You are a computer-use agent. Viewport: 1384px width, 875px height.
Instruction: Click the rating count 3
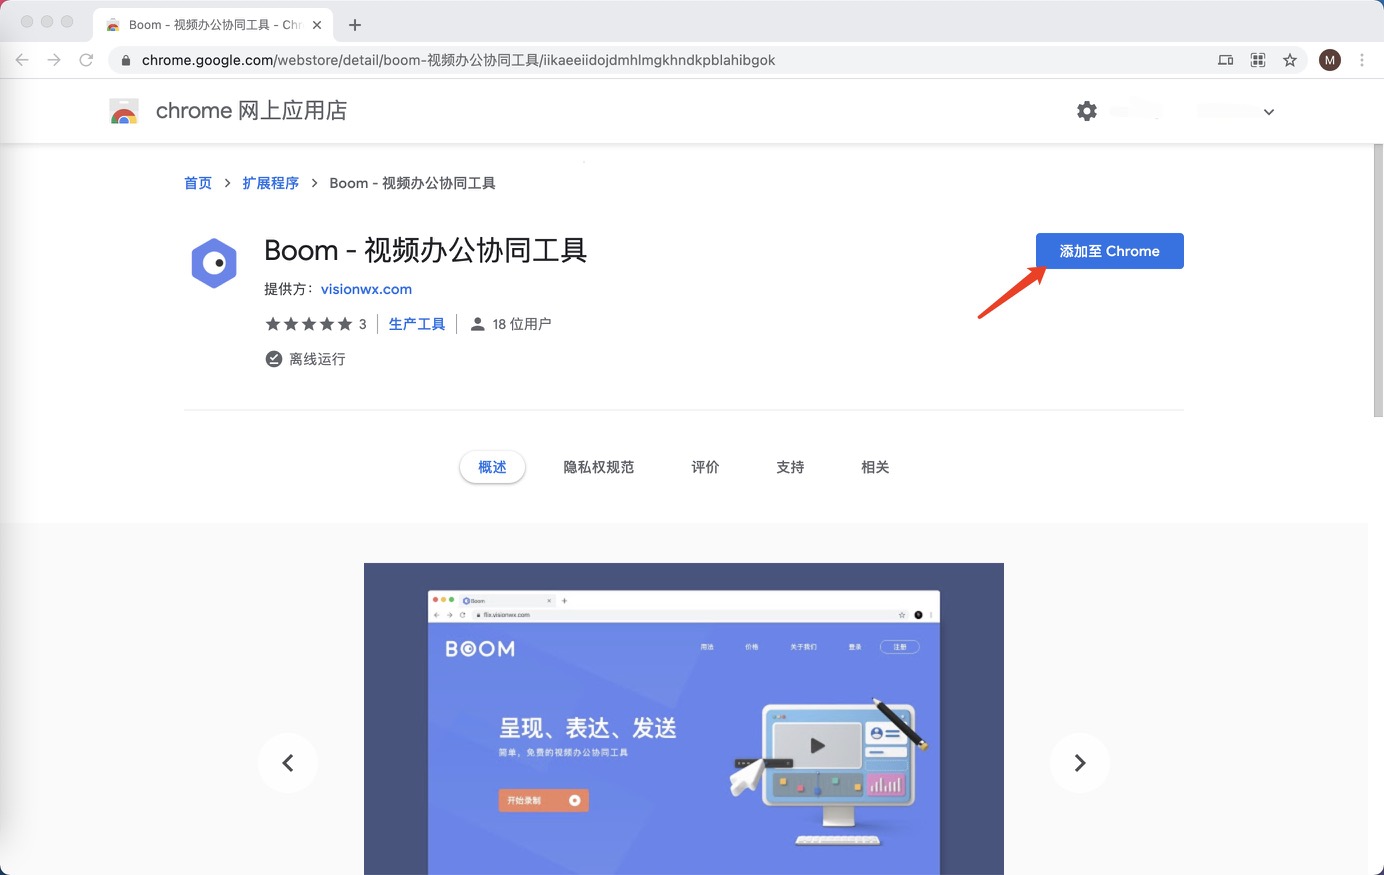[x=362, y=324]
